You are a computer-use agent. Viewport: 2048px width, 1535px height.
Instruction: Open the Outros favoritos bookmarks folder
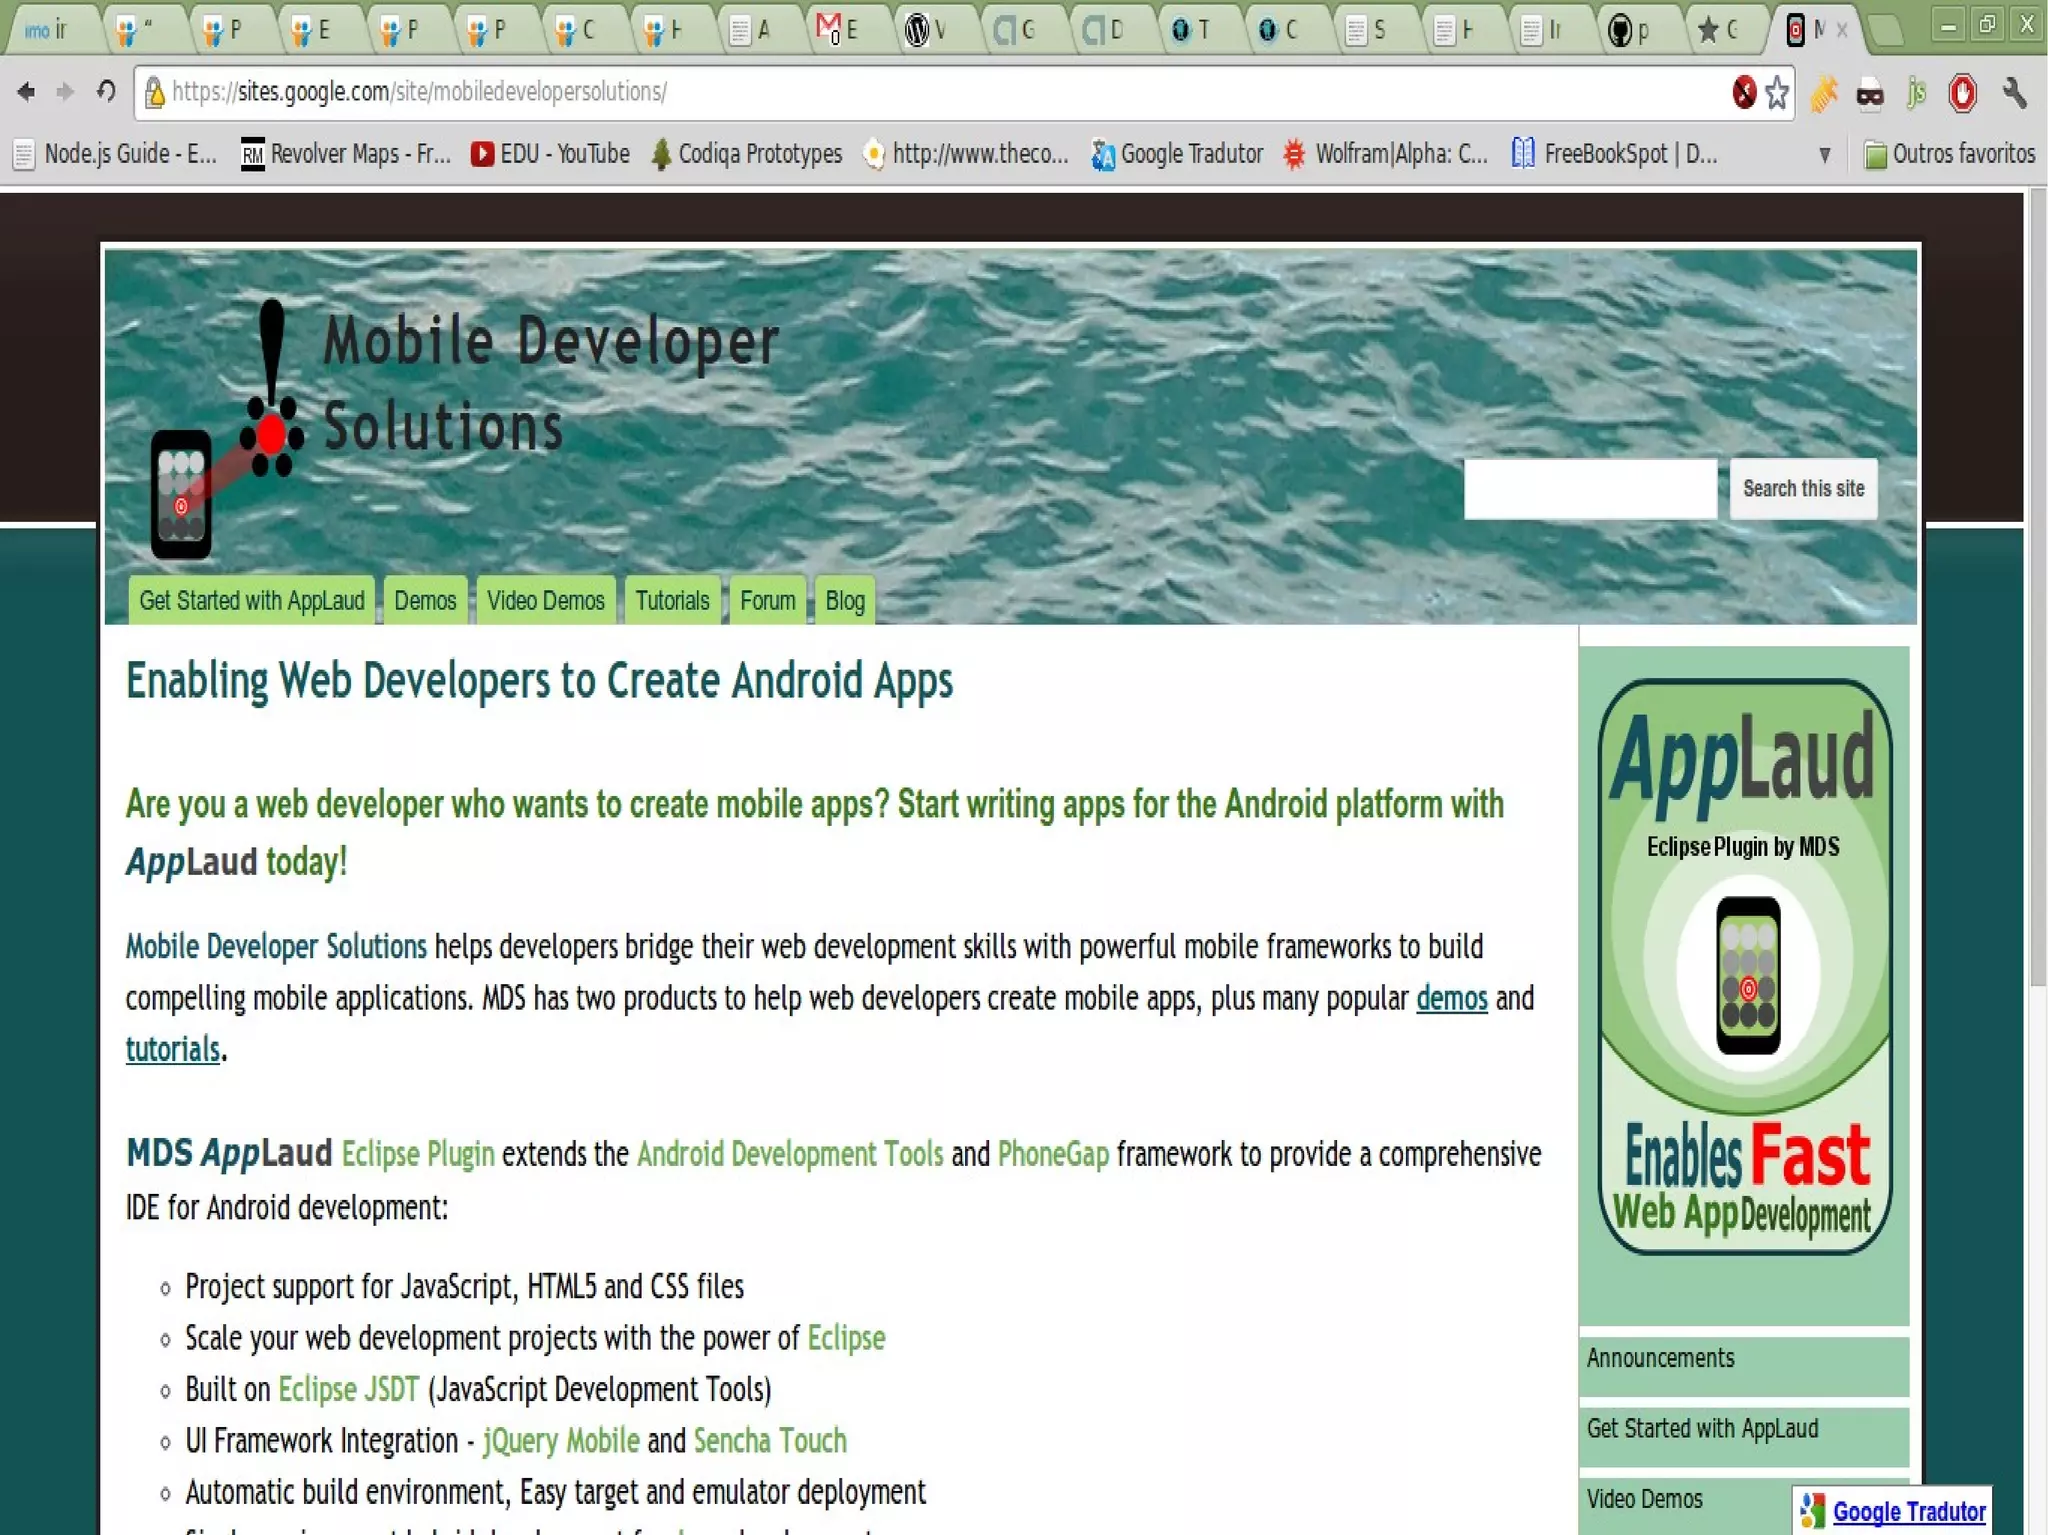pyautogui.click(x=1949, y=154)
